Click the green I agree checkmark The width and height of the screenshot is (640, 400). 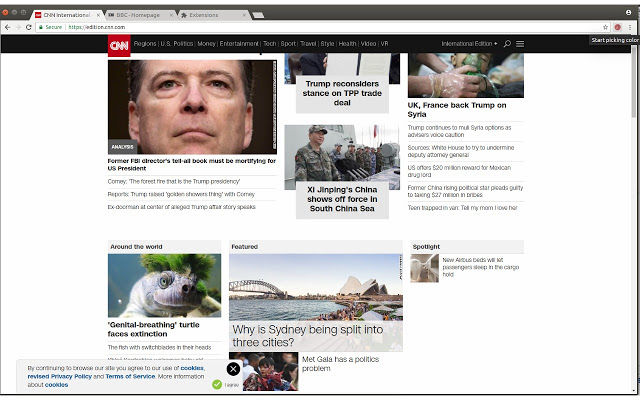tap(217, 384)
